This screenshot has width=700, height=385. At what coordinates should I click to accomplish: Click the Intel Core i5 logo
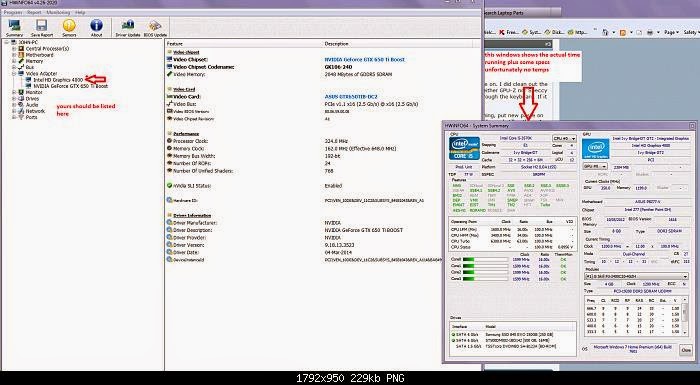point(464,148)
